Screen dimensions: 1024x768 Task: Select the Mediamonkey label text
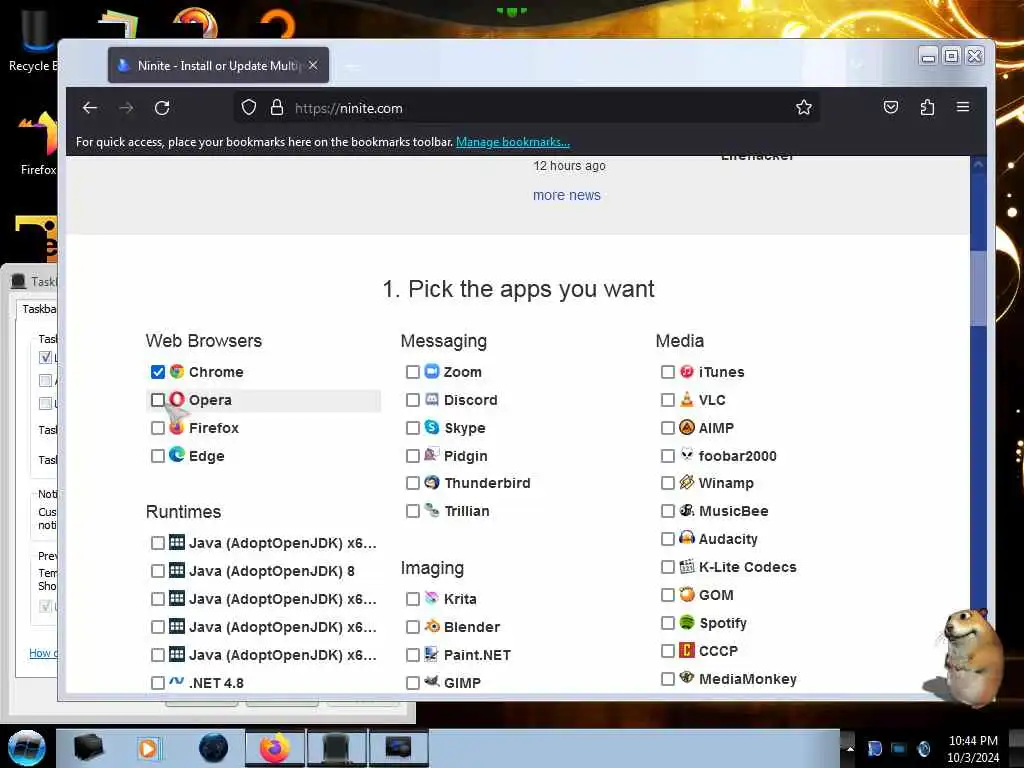click(x=748, y=679)
